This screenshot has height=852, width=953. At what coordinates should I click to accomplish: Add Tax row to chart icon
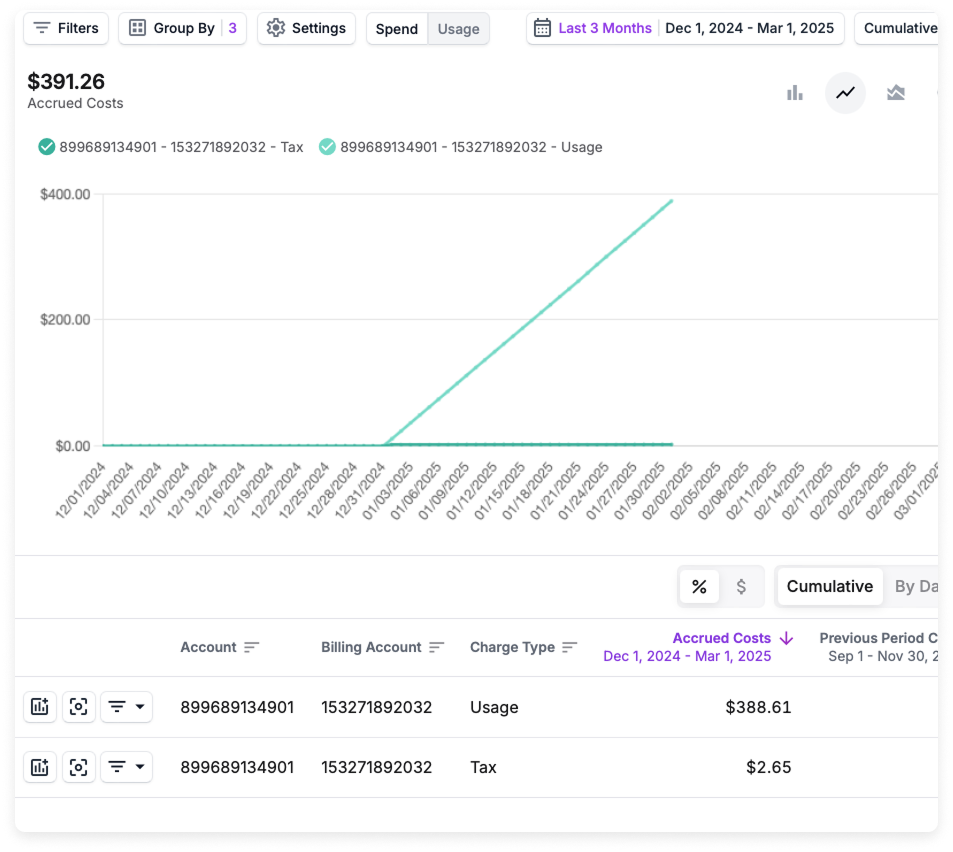40,767
